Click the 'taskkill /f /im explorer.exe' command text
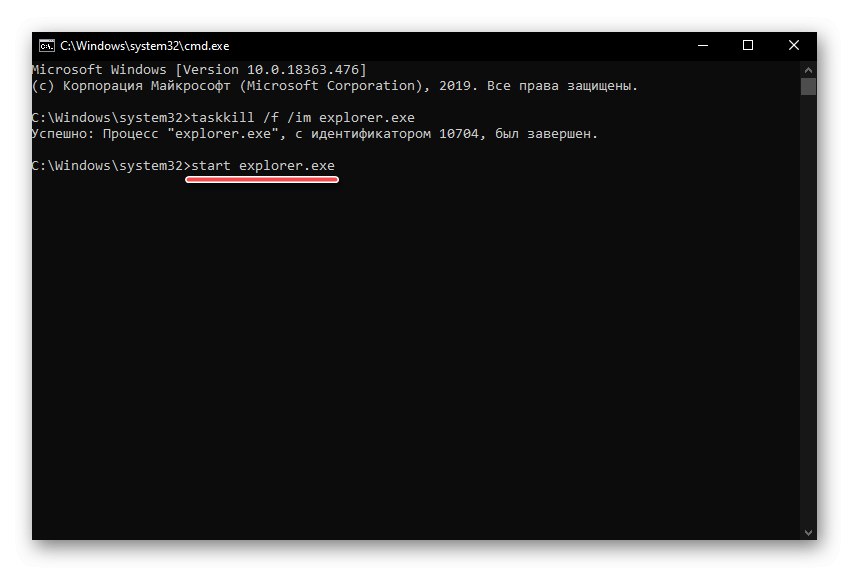 coord(301,118)
